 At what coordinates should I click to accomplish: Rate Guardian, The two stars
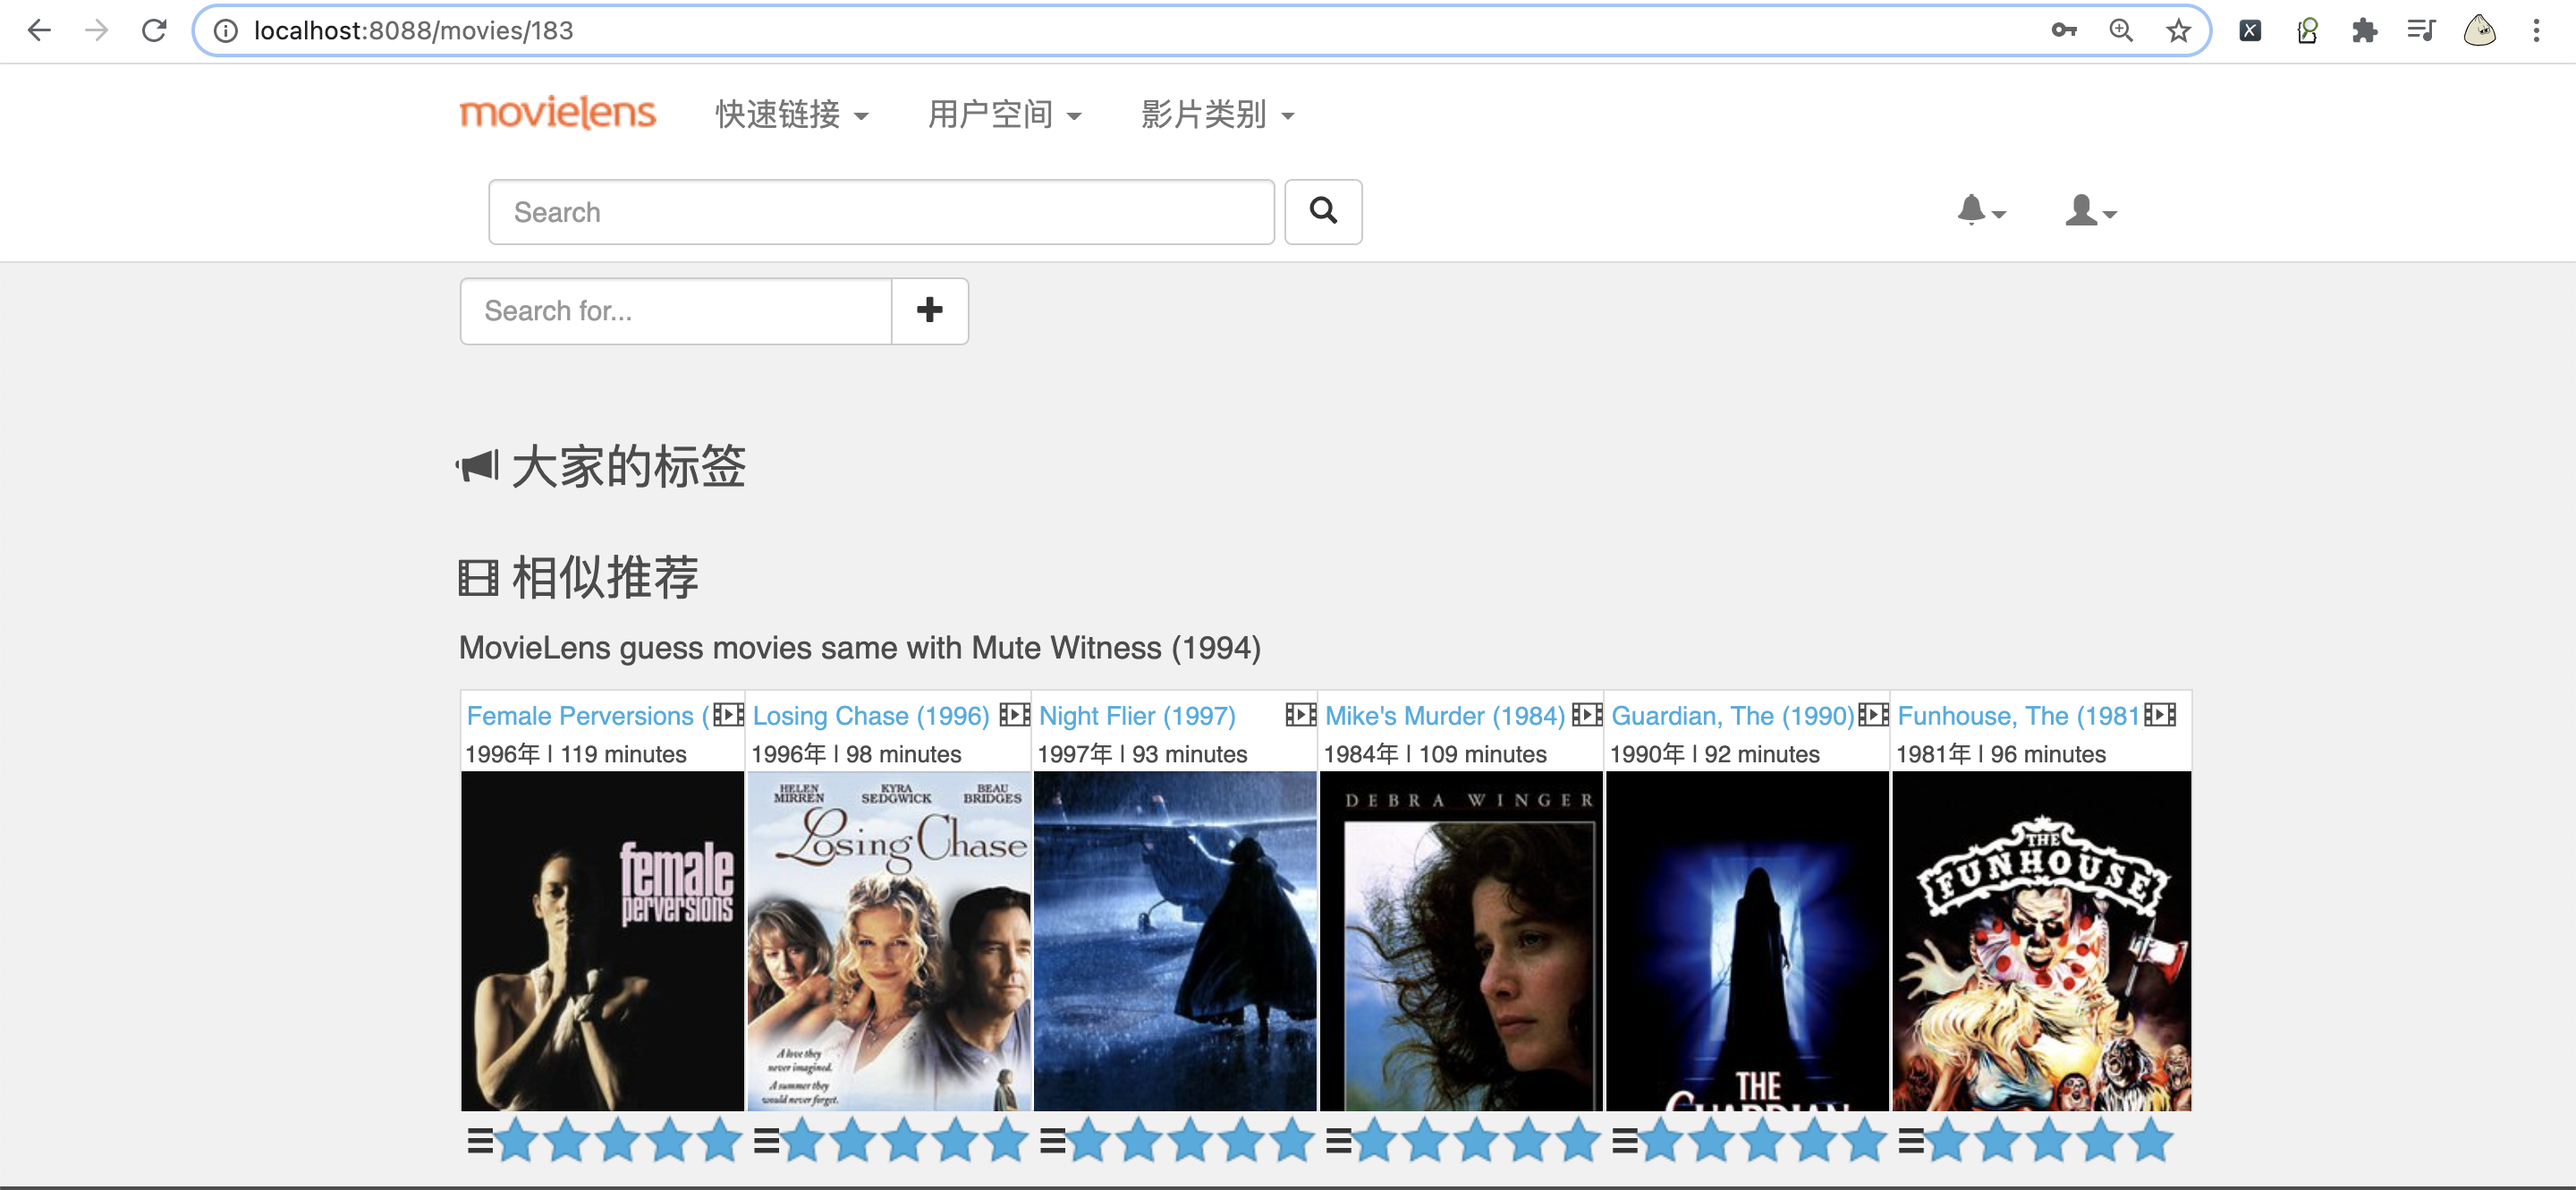(1712, 1140)
